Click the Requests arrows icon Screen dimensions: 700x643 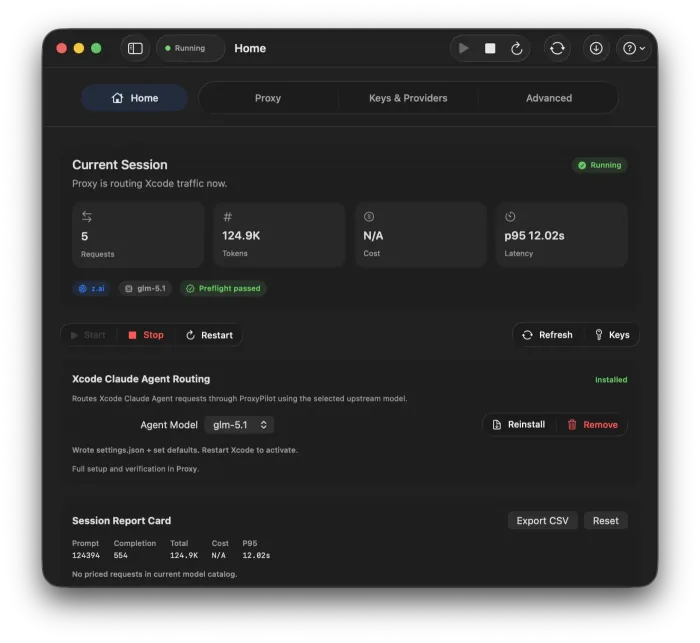pos(87,217)
